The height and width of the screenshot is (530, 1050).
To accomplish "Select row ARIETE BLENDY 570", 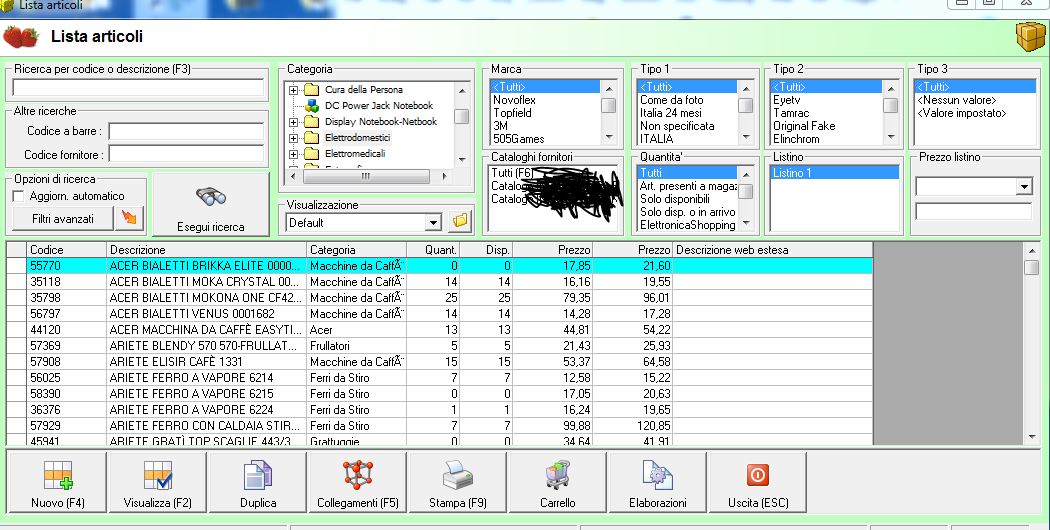I will 439,346.
